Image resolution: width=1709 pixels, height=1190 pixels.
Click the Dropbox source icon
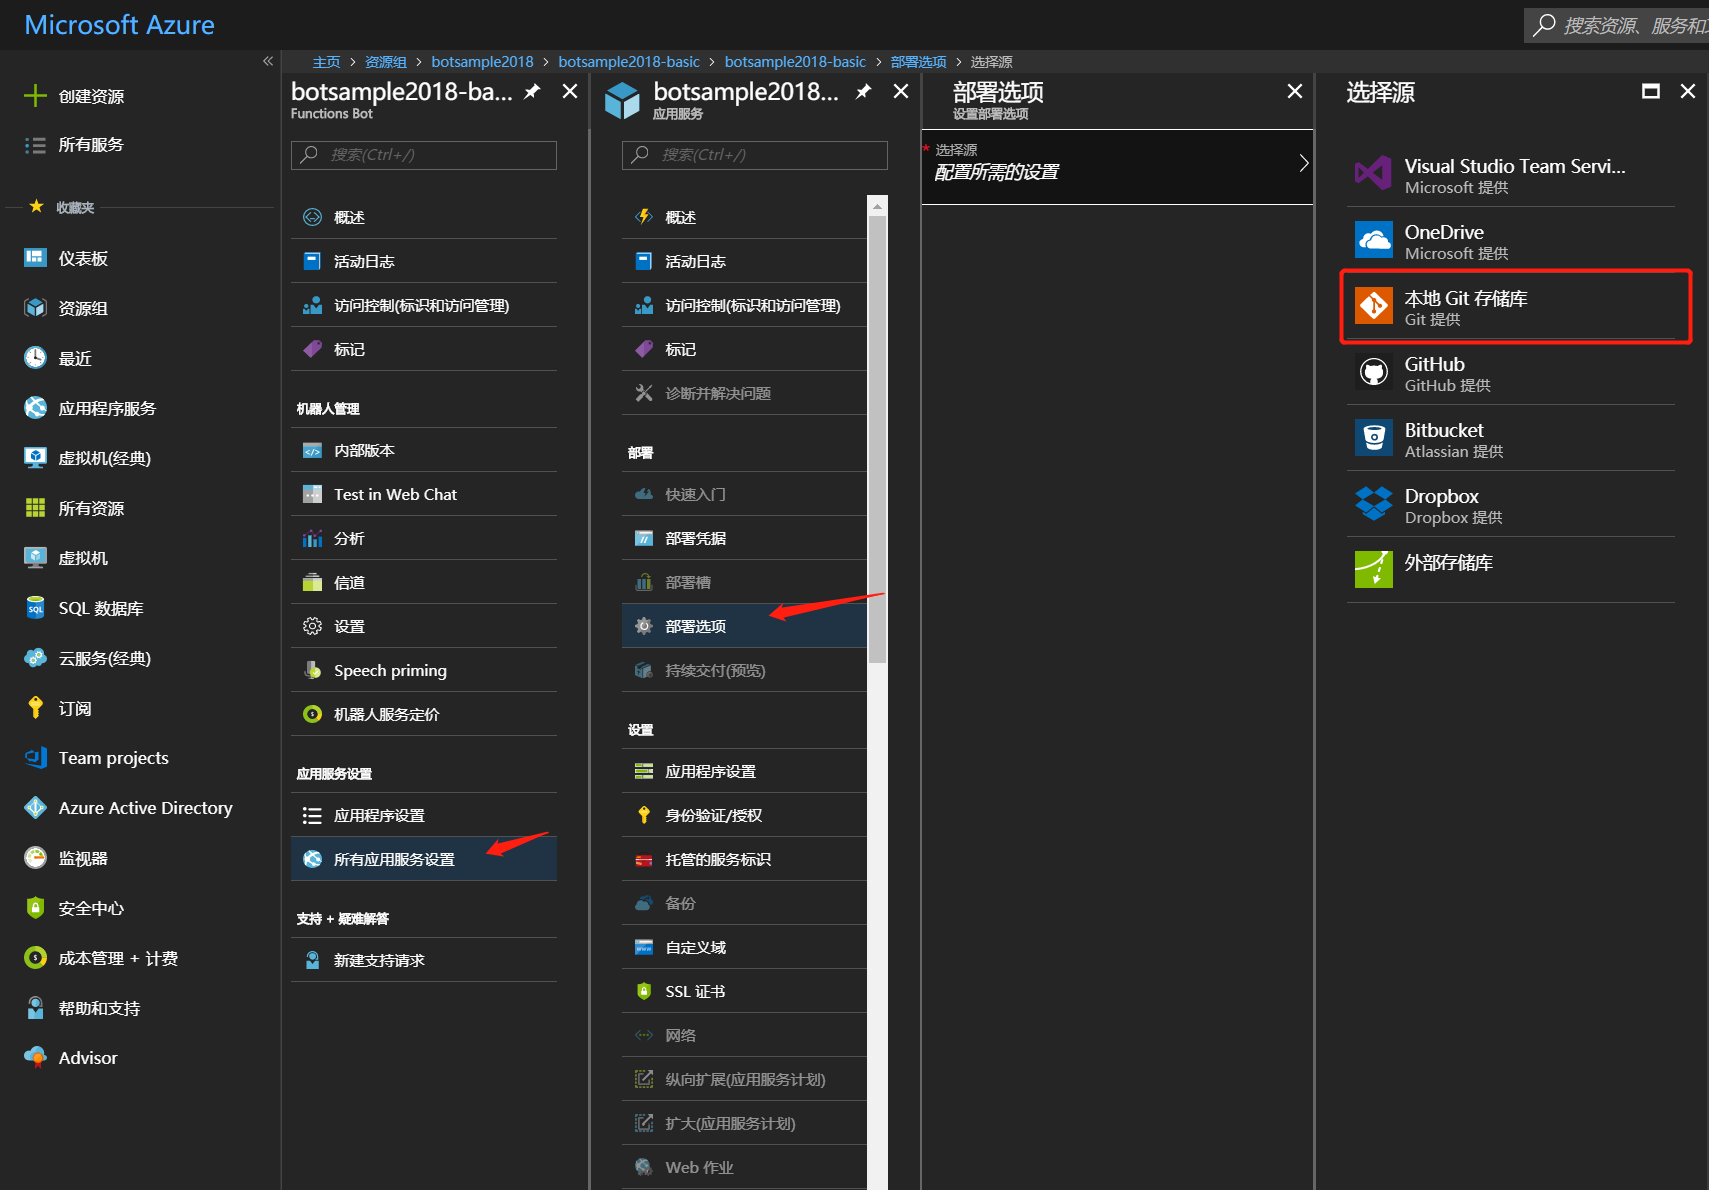pyautogui.click(x=1373, y=505)
